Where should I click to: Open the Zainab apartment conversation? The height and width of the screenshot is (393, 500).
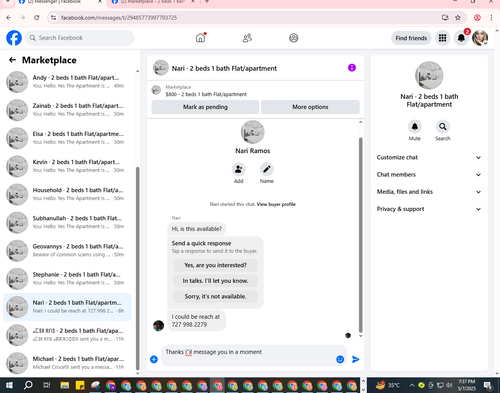point(68,110)
